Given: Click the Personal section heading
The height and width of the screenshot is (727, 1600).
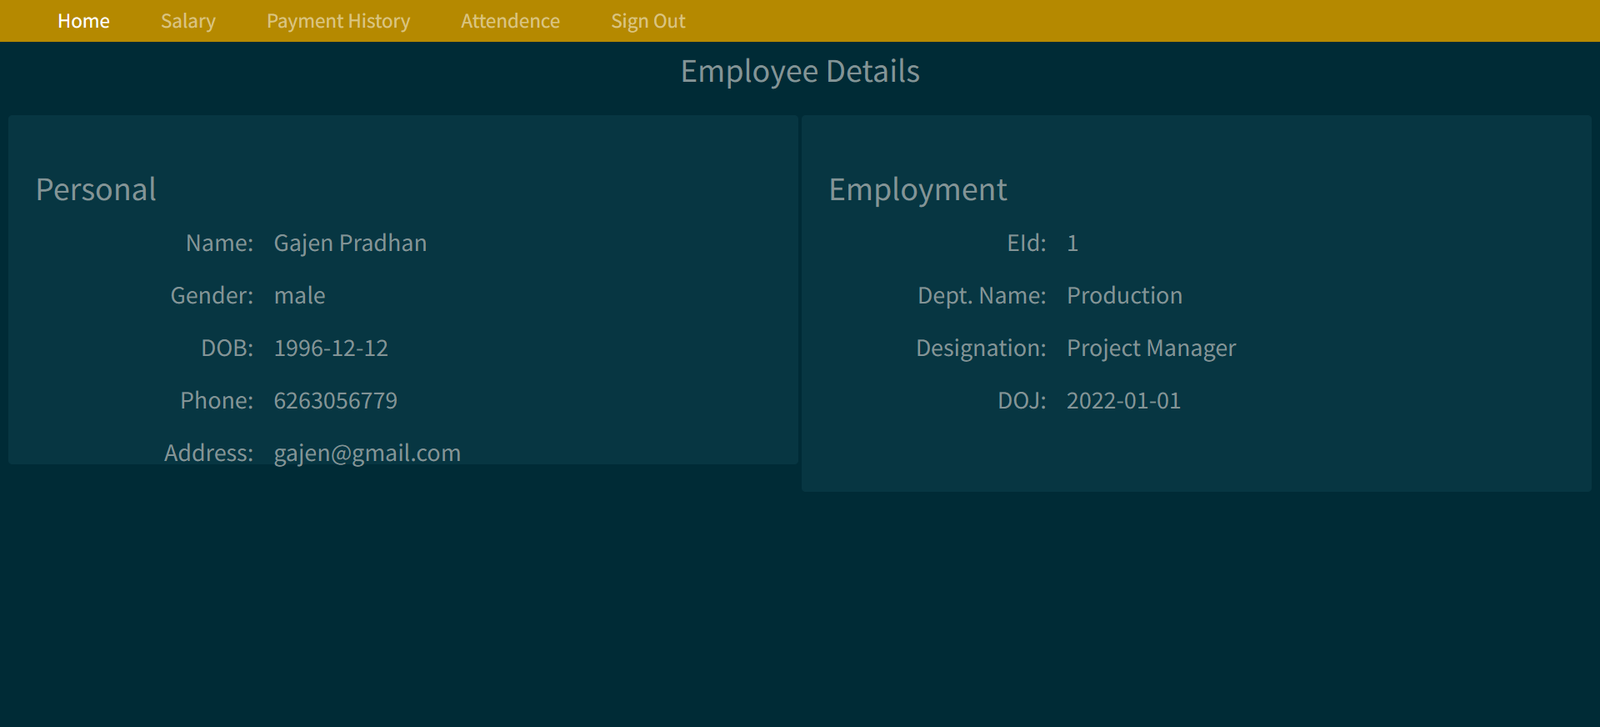Looking at the screenshot, I should 96,189.
